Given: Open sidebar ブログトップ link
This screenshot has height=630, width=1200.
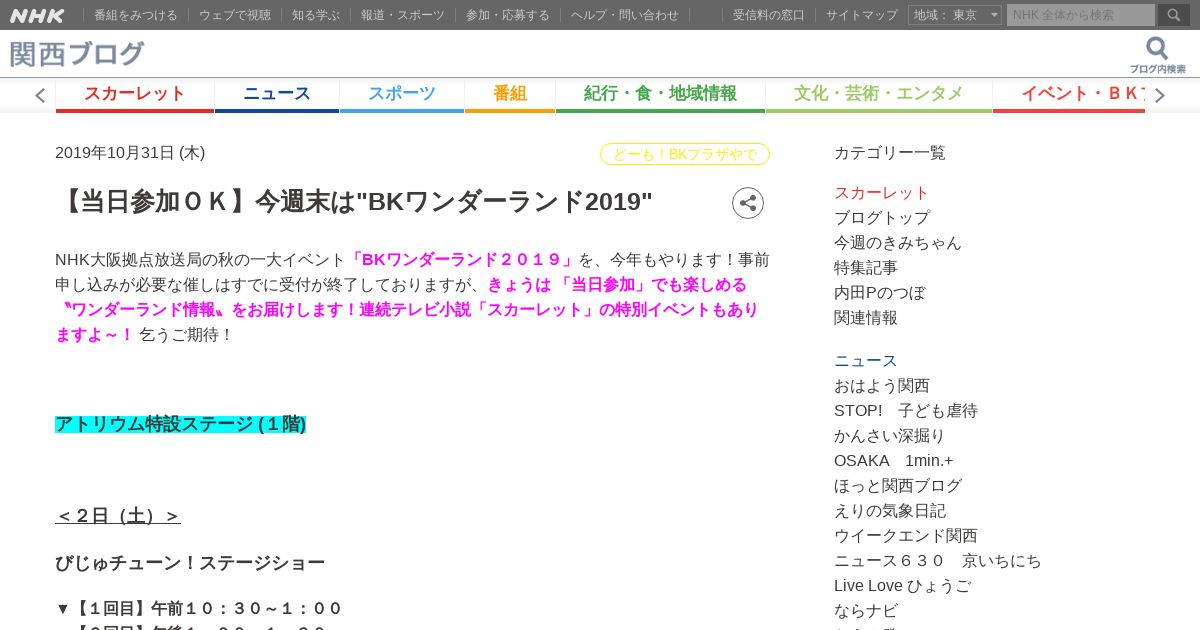Looking at the screenshot, I should click(x=882, y=218).
